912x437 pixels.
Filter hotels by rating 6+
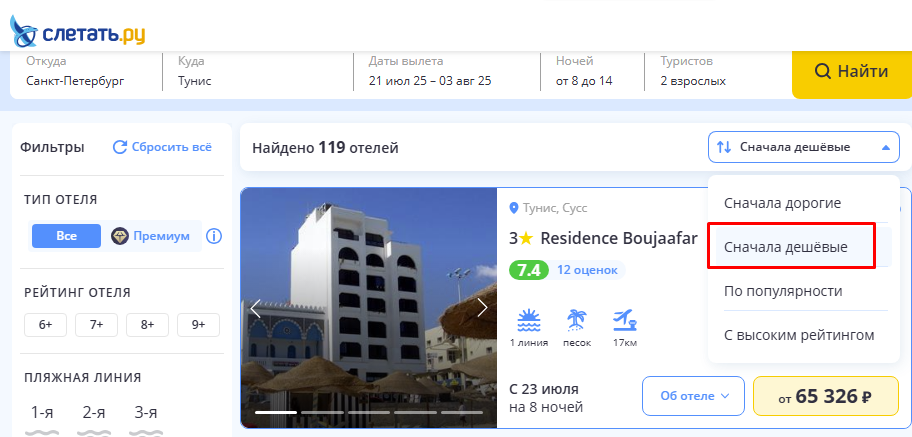[45, 325]
